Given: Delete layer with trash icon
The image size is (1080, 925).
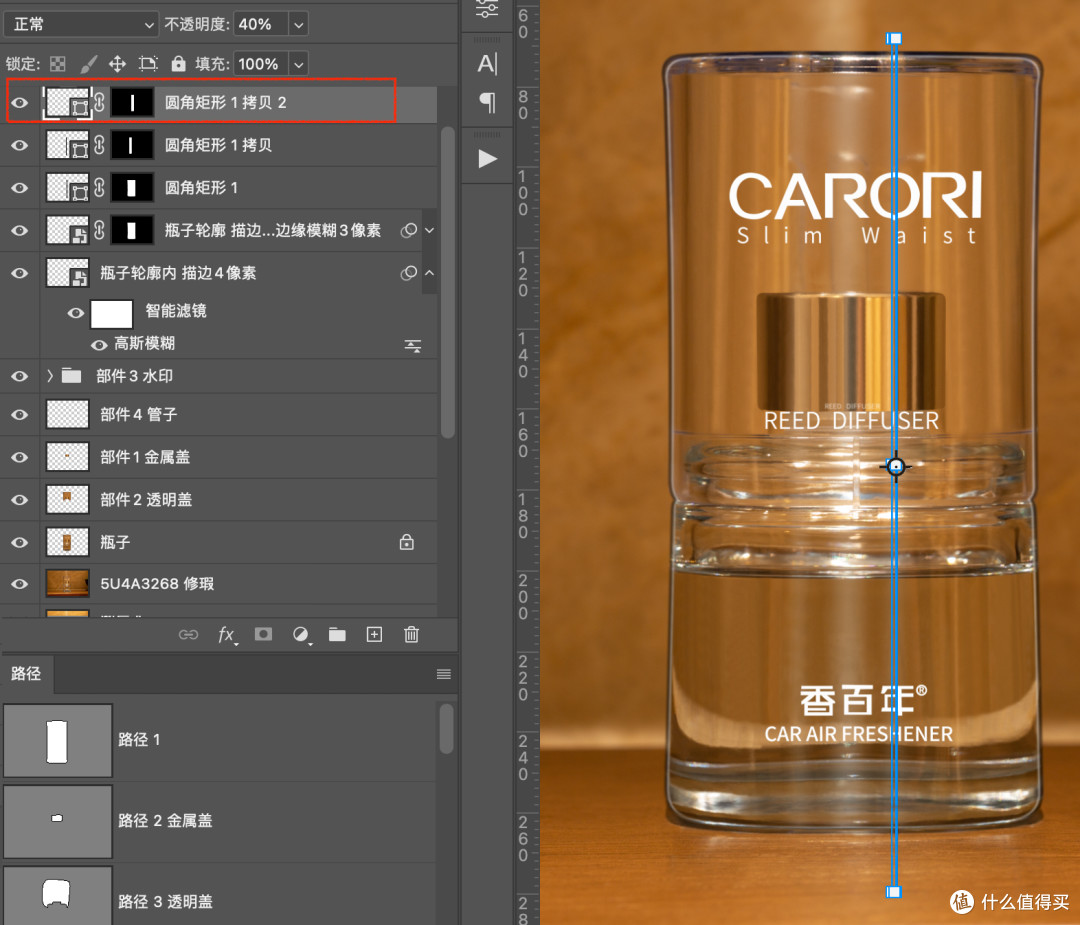Looking at the screenshot, I should click(411, 634).
